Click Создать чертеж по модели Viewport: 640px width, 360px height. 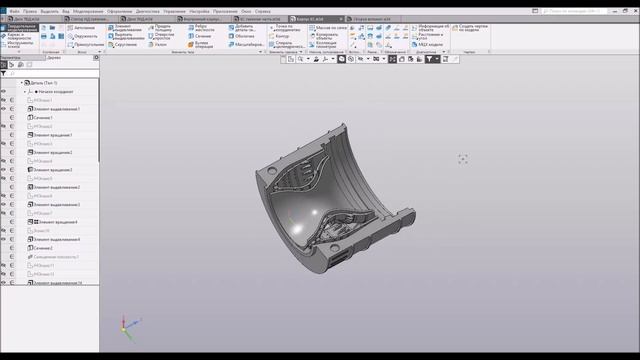pos(470,28)
